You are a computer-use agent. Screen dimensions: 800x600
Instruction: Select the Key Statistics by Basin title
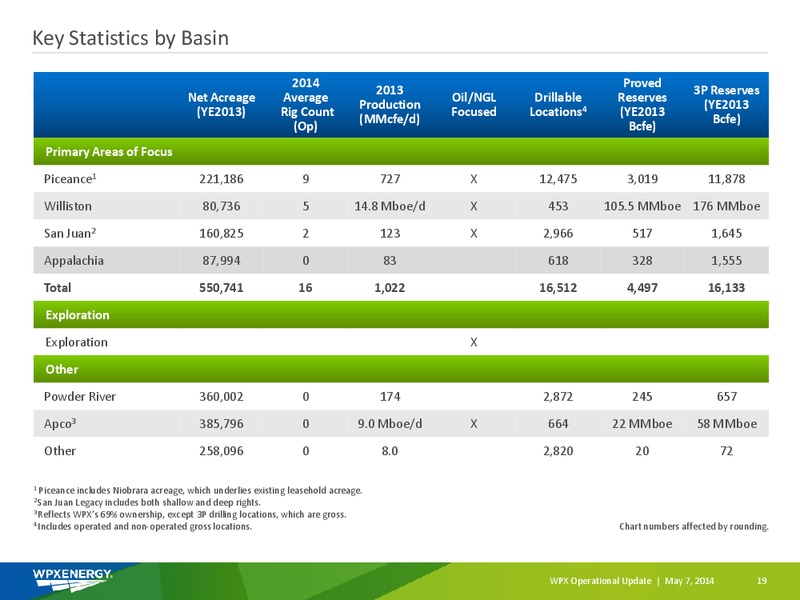[x=131, y=38]
